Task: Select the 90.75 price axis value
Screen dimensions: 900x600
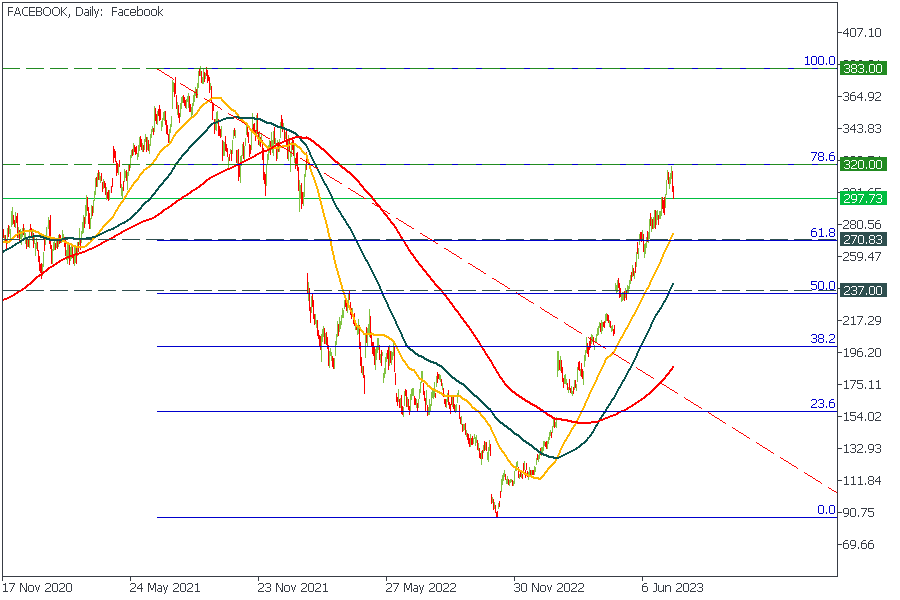Action: click(862, 513)
